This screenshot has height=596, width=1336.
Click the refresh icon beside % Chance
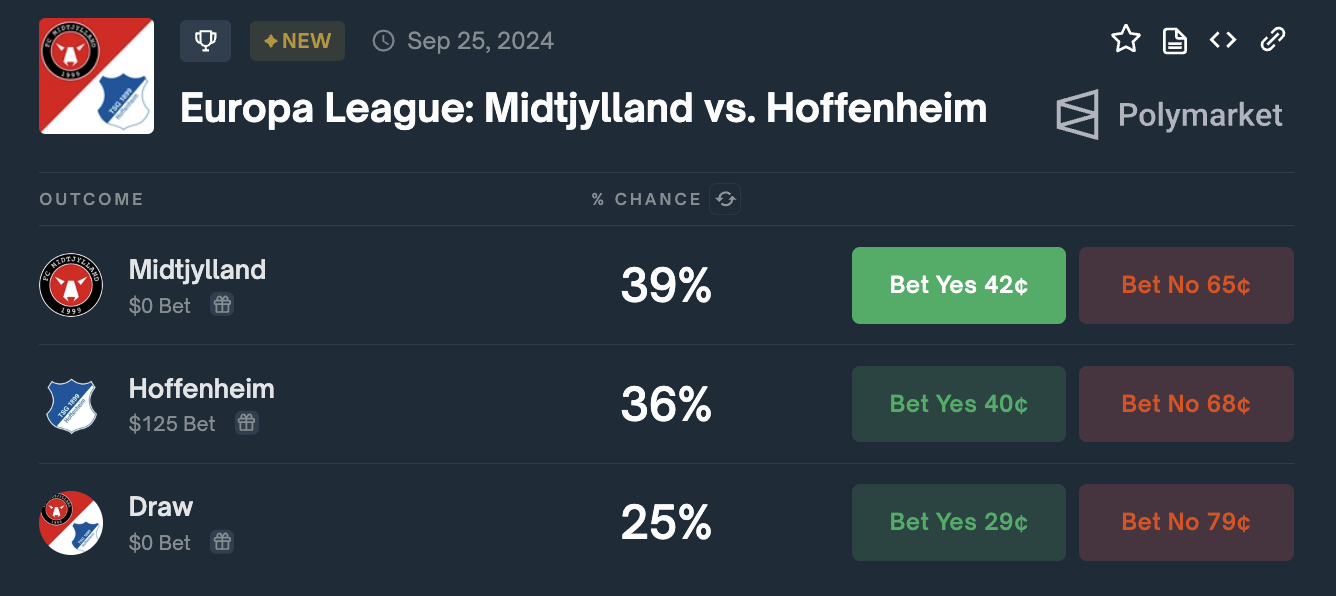(x=725, y=199)
